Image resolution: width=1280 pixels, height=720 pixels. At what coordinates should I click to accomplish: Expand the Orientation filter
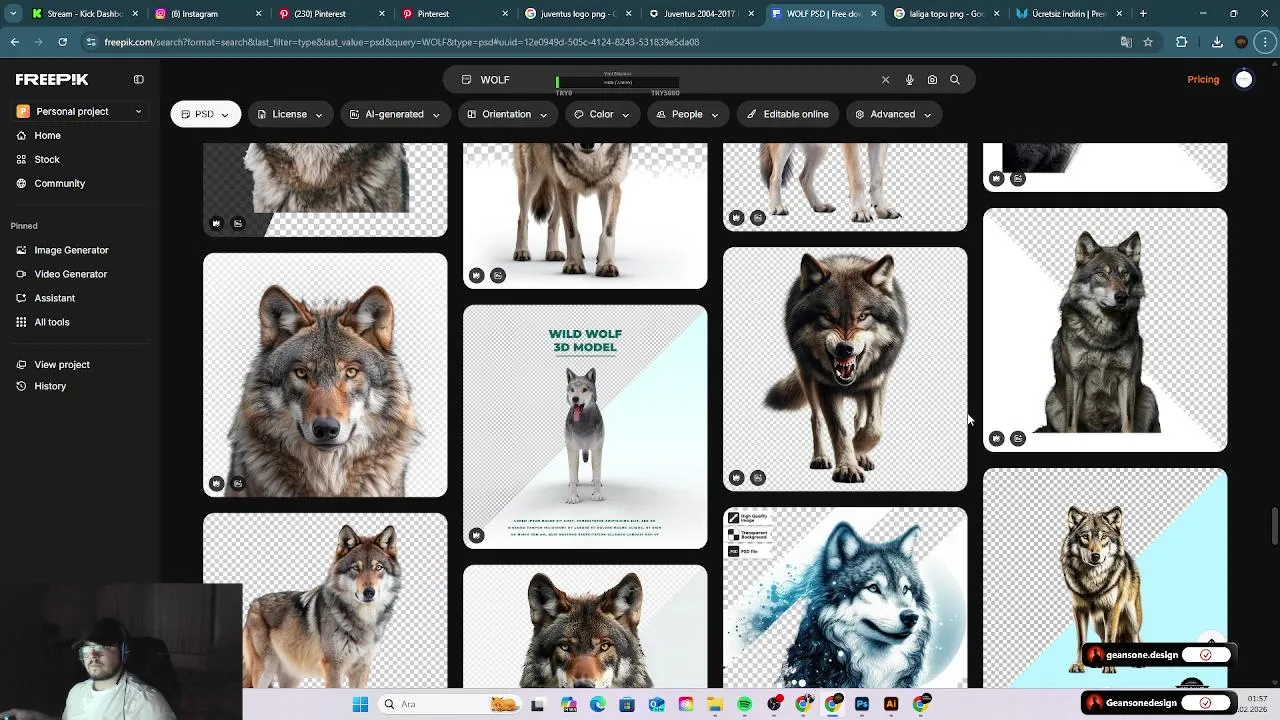[x=507, y=114]
